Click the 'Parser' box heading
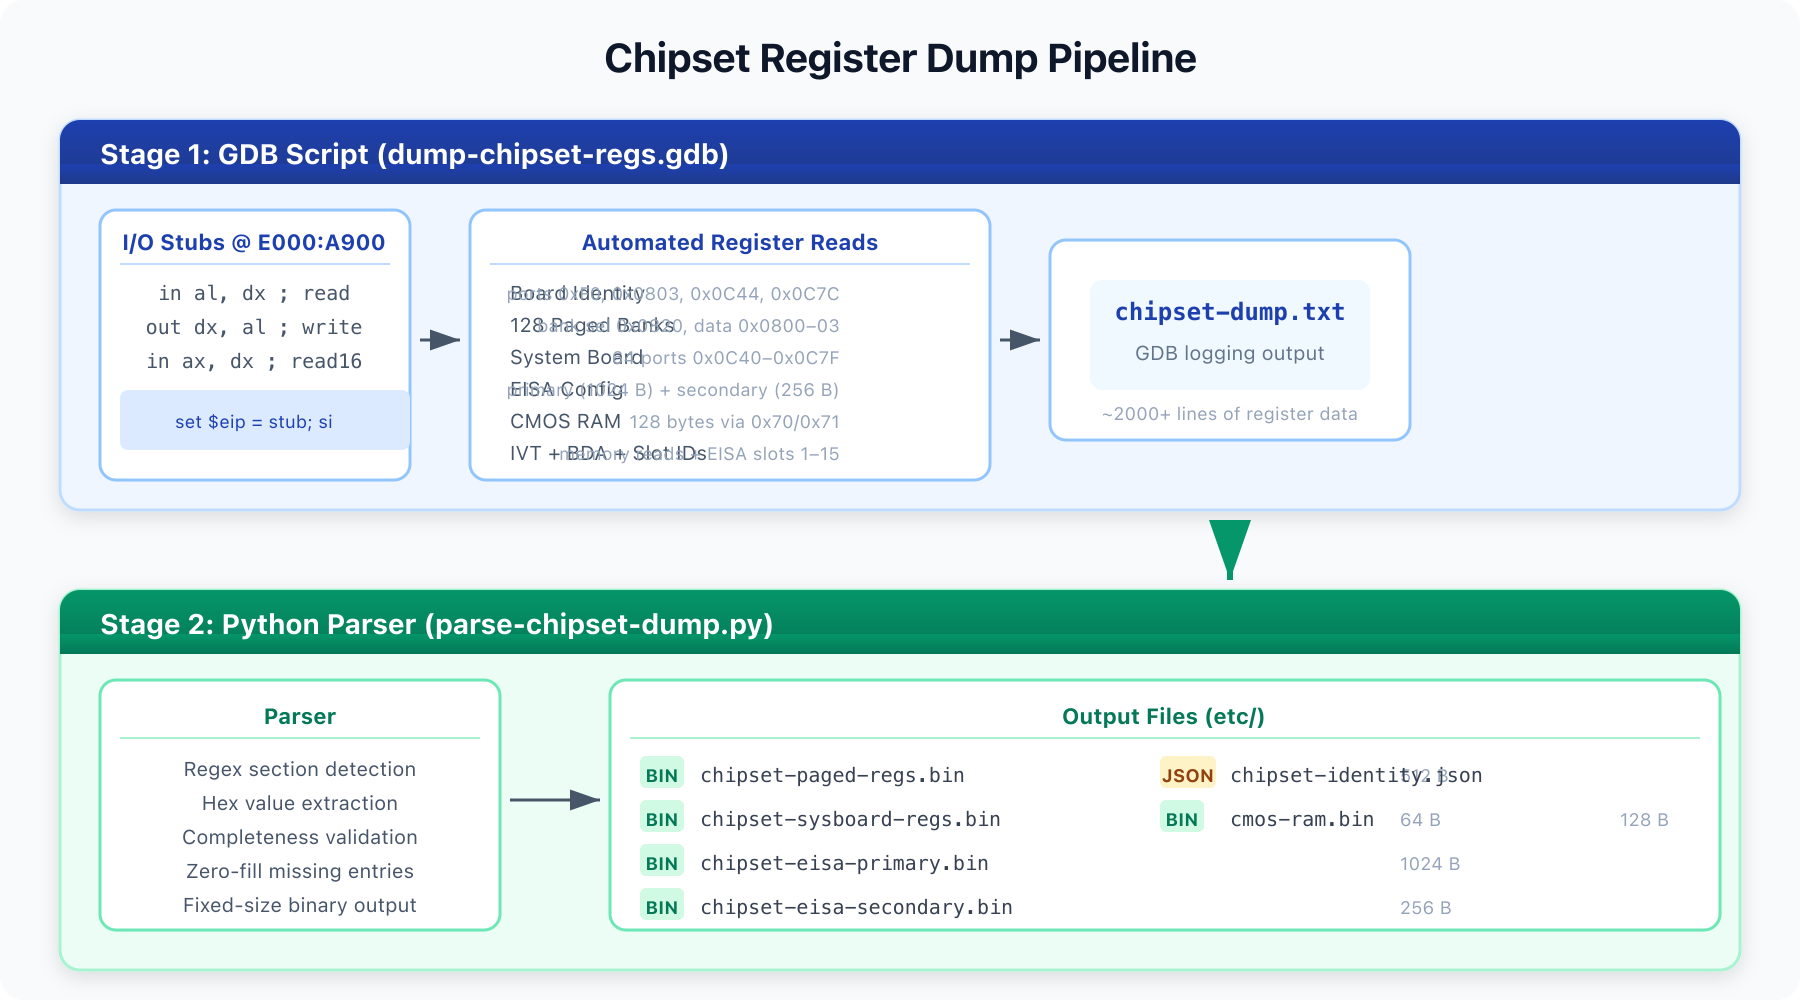Screen dimensions: 1800x1000 click(300, 716)
